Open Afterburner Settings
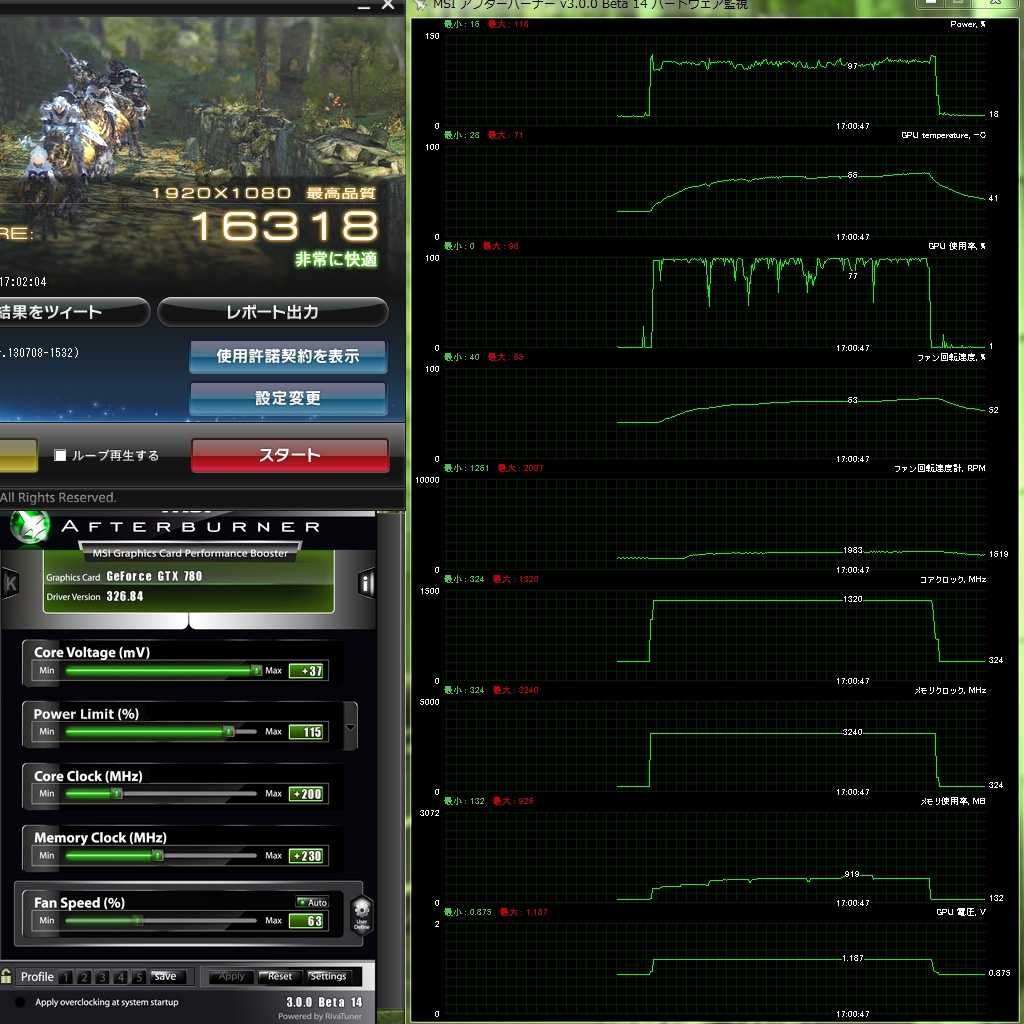The image size is (1024, 1024). point(328,976)
